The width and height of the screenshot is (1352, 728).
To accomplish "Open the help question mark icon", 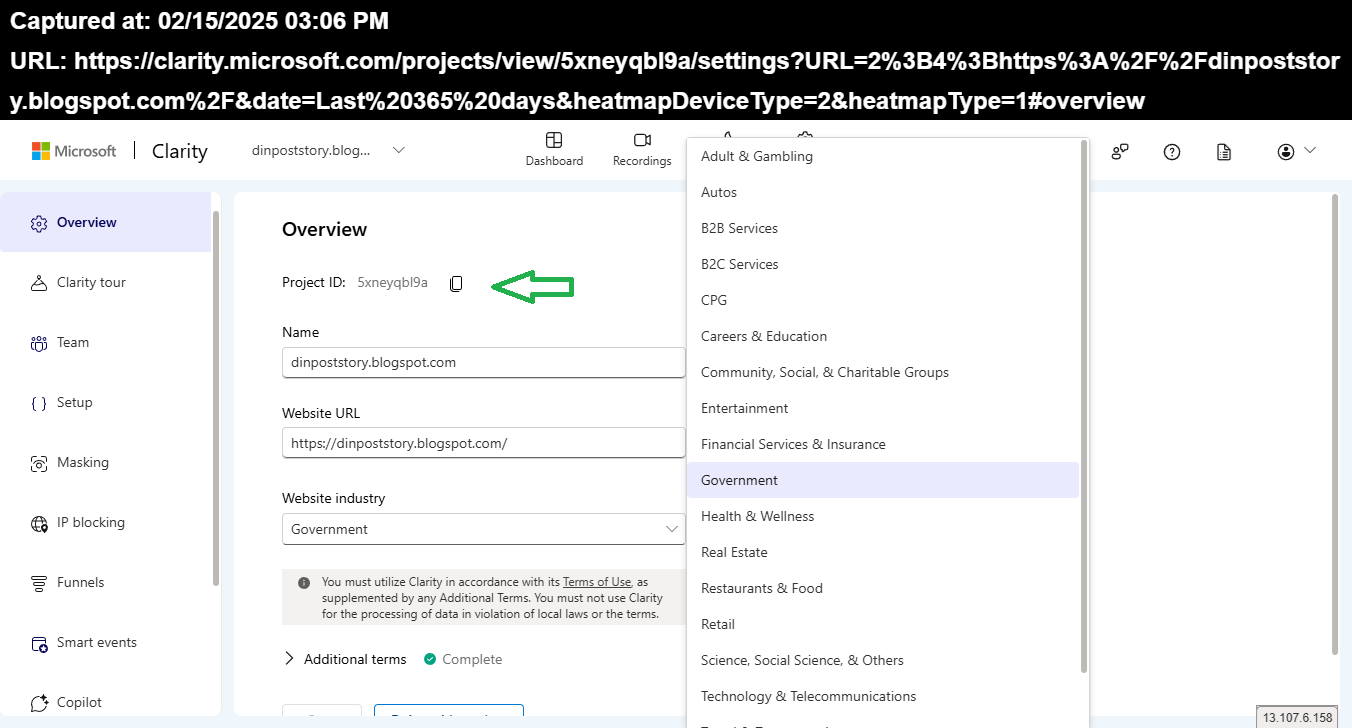I will pos(1172,151).
